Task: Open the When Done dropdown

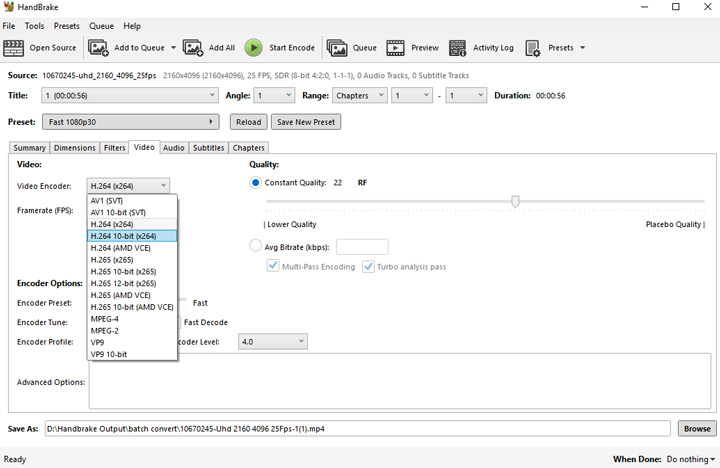Action: pyautogui.click(x=690, y=459)
